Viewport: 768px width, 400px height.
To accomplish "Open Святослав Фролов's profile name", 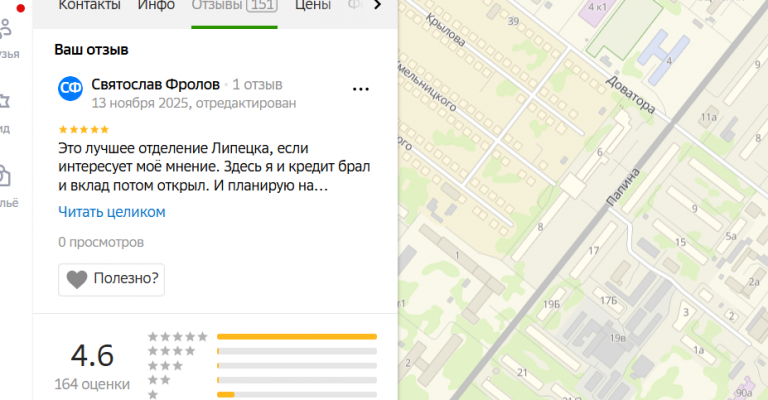I will point(155,84).
